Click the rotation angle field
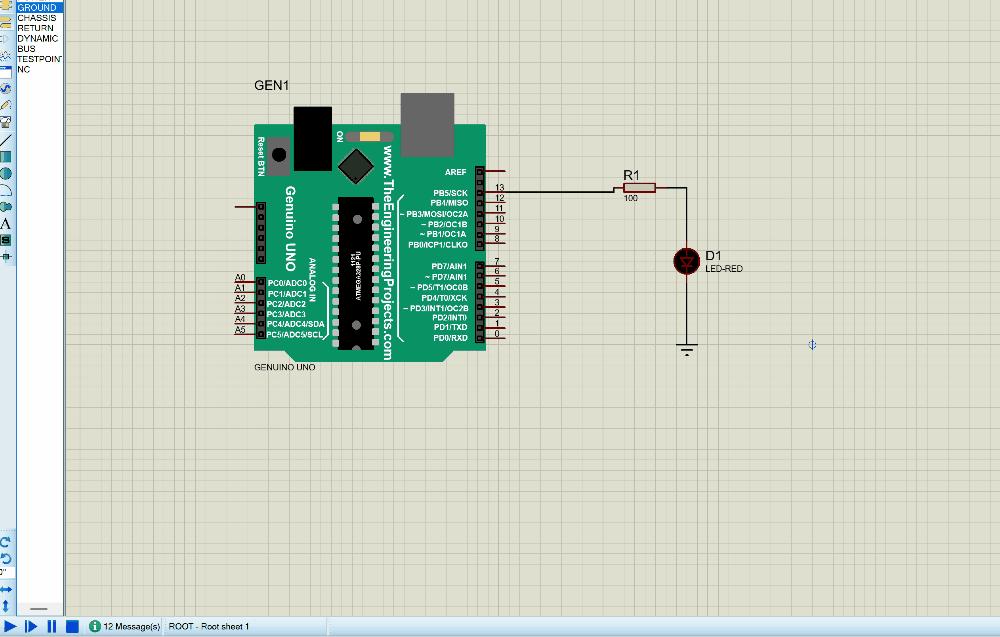This screenshot has width=1000, height=637. pyautogui.click(x=6, y=573)
